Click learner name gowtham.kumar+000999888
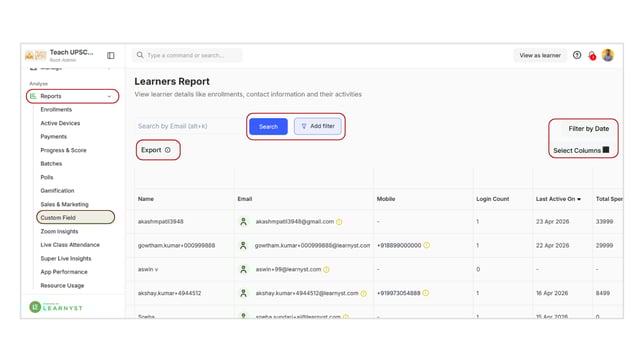 (176, 245)
